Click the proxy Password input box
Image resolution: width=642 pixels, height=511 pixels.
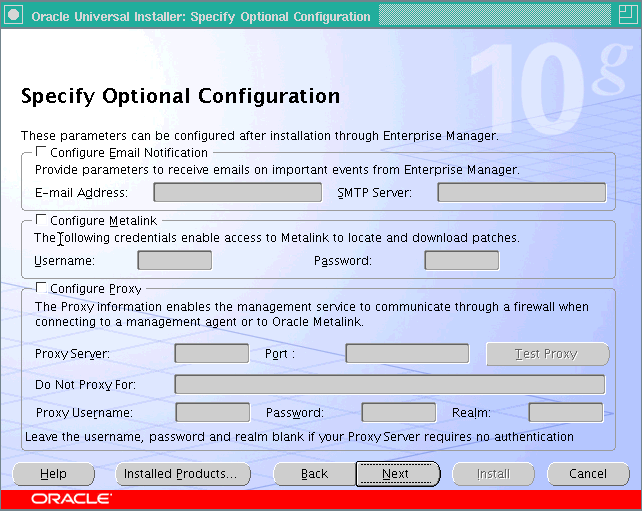click(398, 413)
